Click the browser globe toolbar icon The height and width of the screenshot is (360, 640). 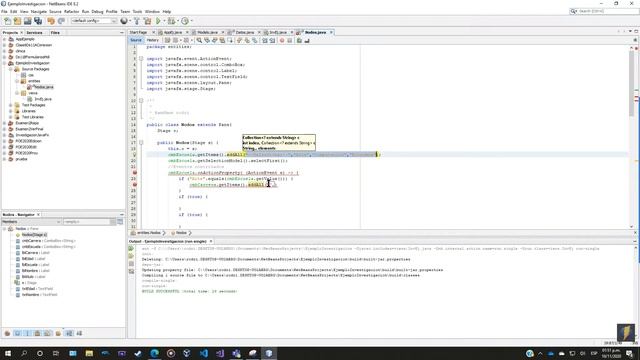pos(124,21)
